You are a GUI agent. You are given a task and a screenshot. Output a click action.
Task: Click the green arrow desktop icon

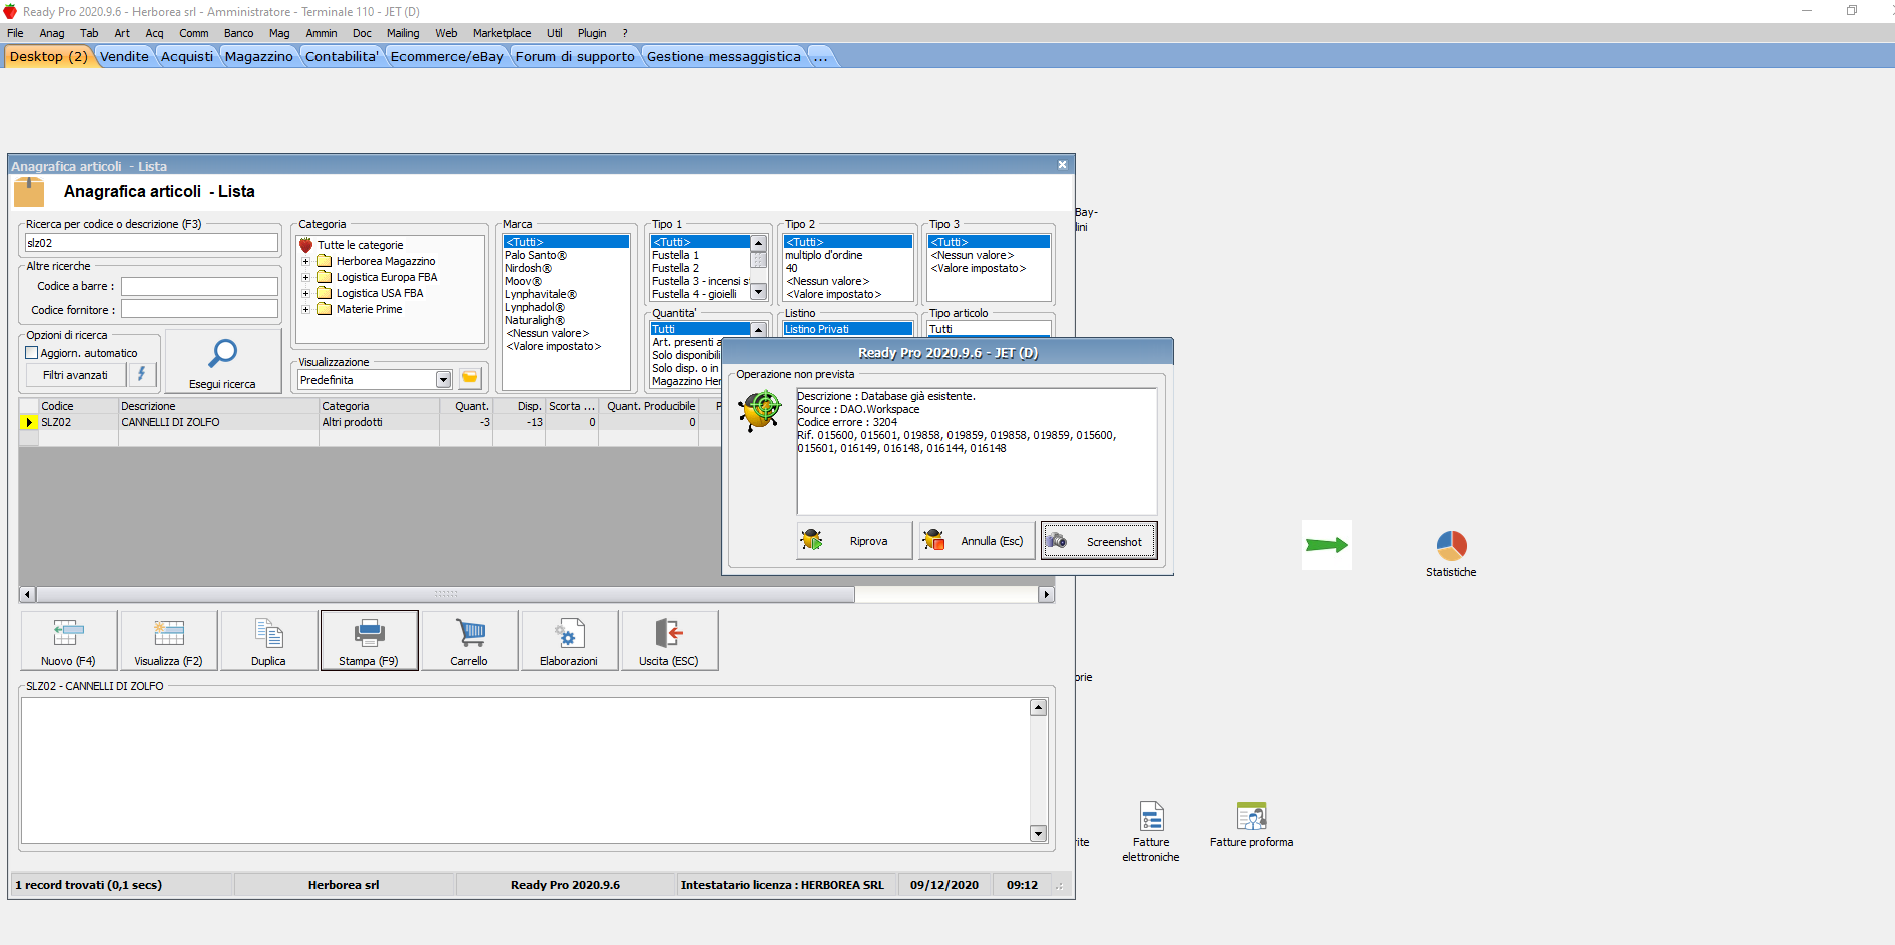(1327, 545)
